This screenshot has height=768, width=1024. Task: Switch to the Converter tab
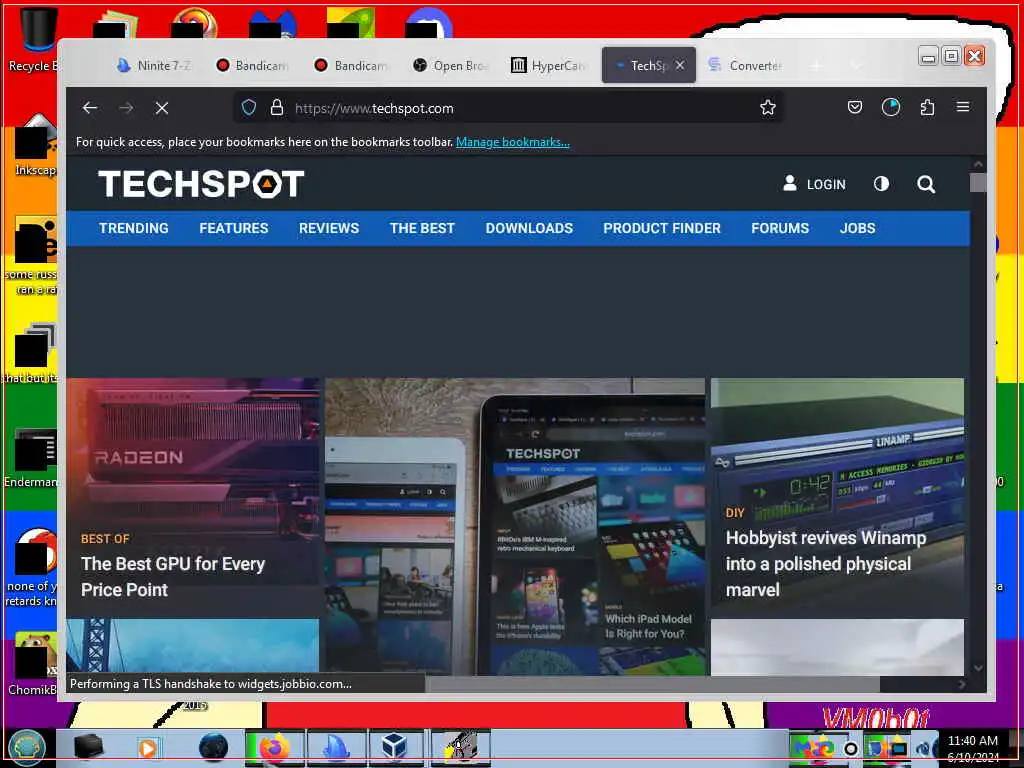(x=746, y=65)
